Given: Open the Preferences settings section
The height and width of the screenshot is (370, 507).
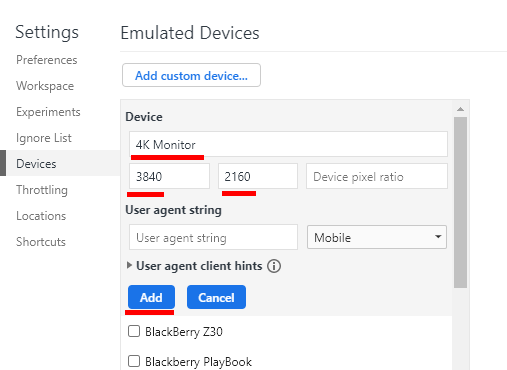Looking at the screenshot, I should point(47,60).
